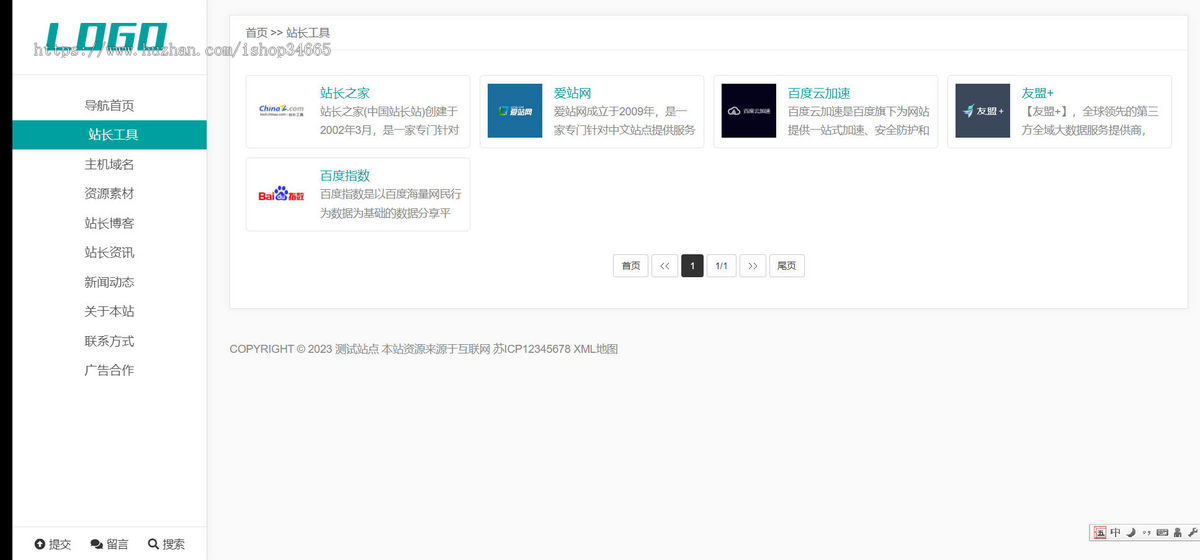
Task: Go to the next page with >>
Action: 753,266
